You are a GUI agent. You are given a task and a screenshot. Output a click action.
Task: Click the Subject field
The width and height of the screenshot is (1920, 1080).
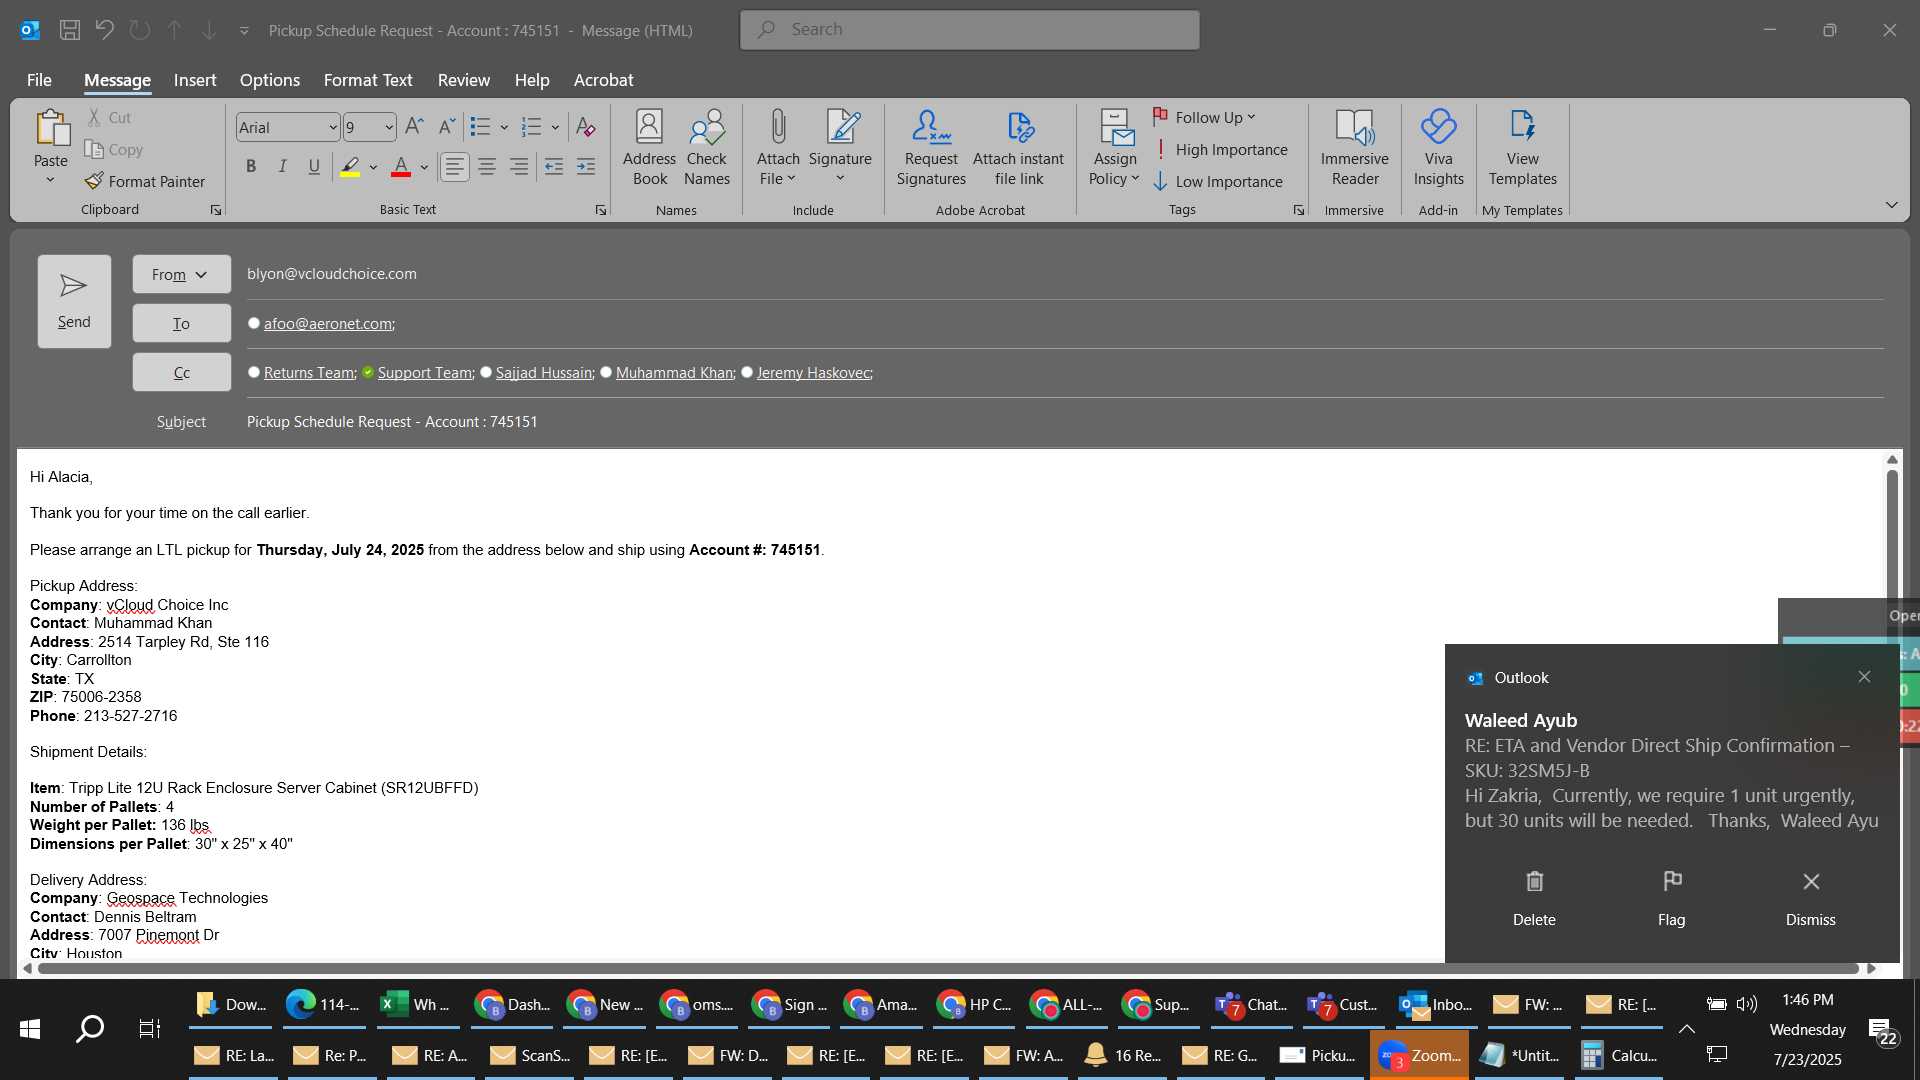1064,422
